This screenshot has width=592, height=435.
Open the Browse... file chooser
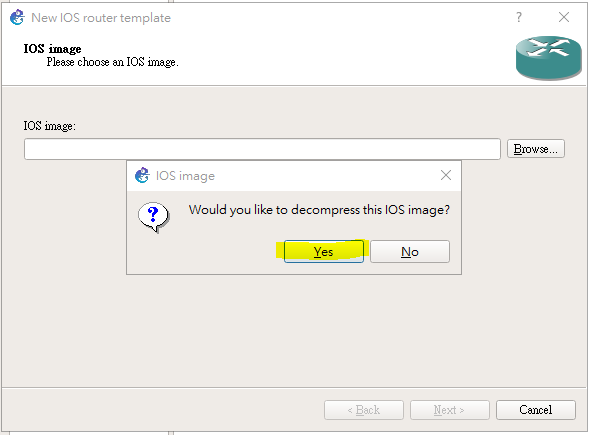click(535, 149)
